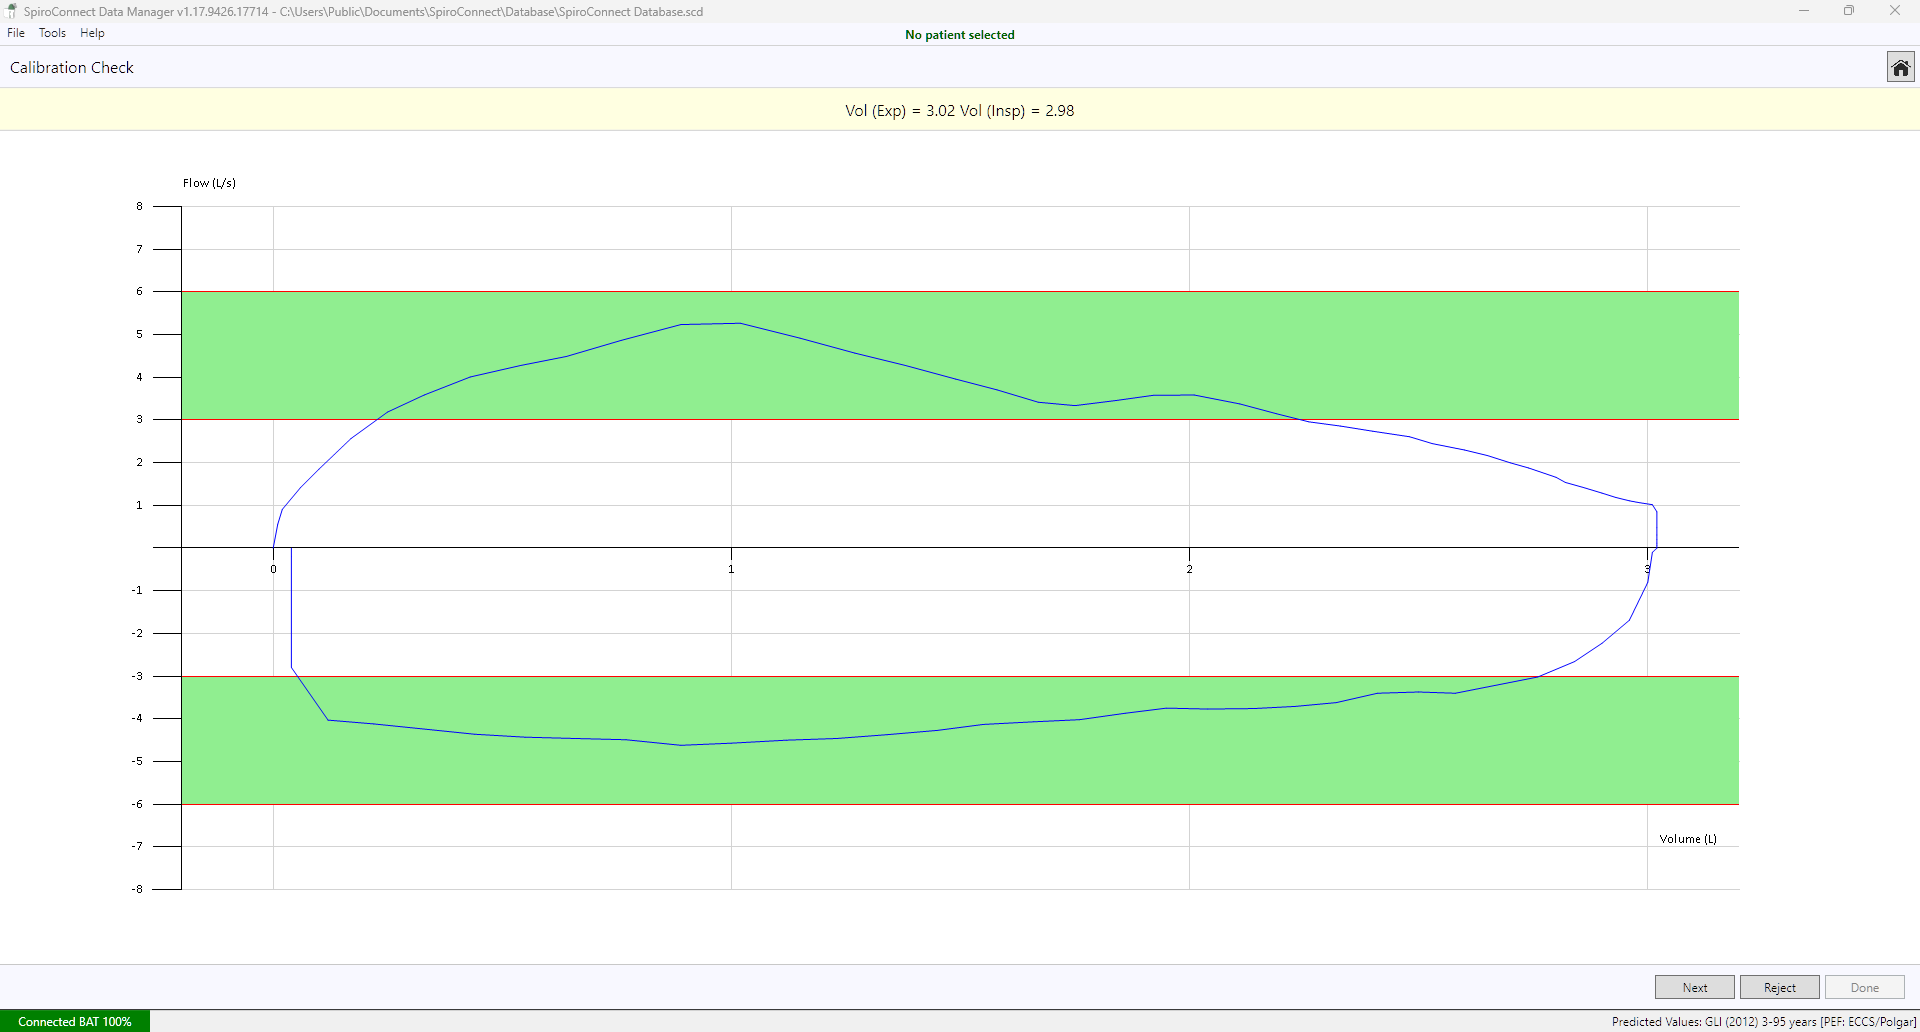Close the SpiroConnect Data Manager window

click(x=1894, y=11)
